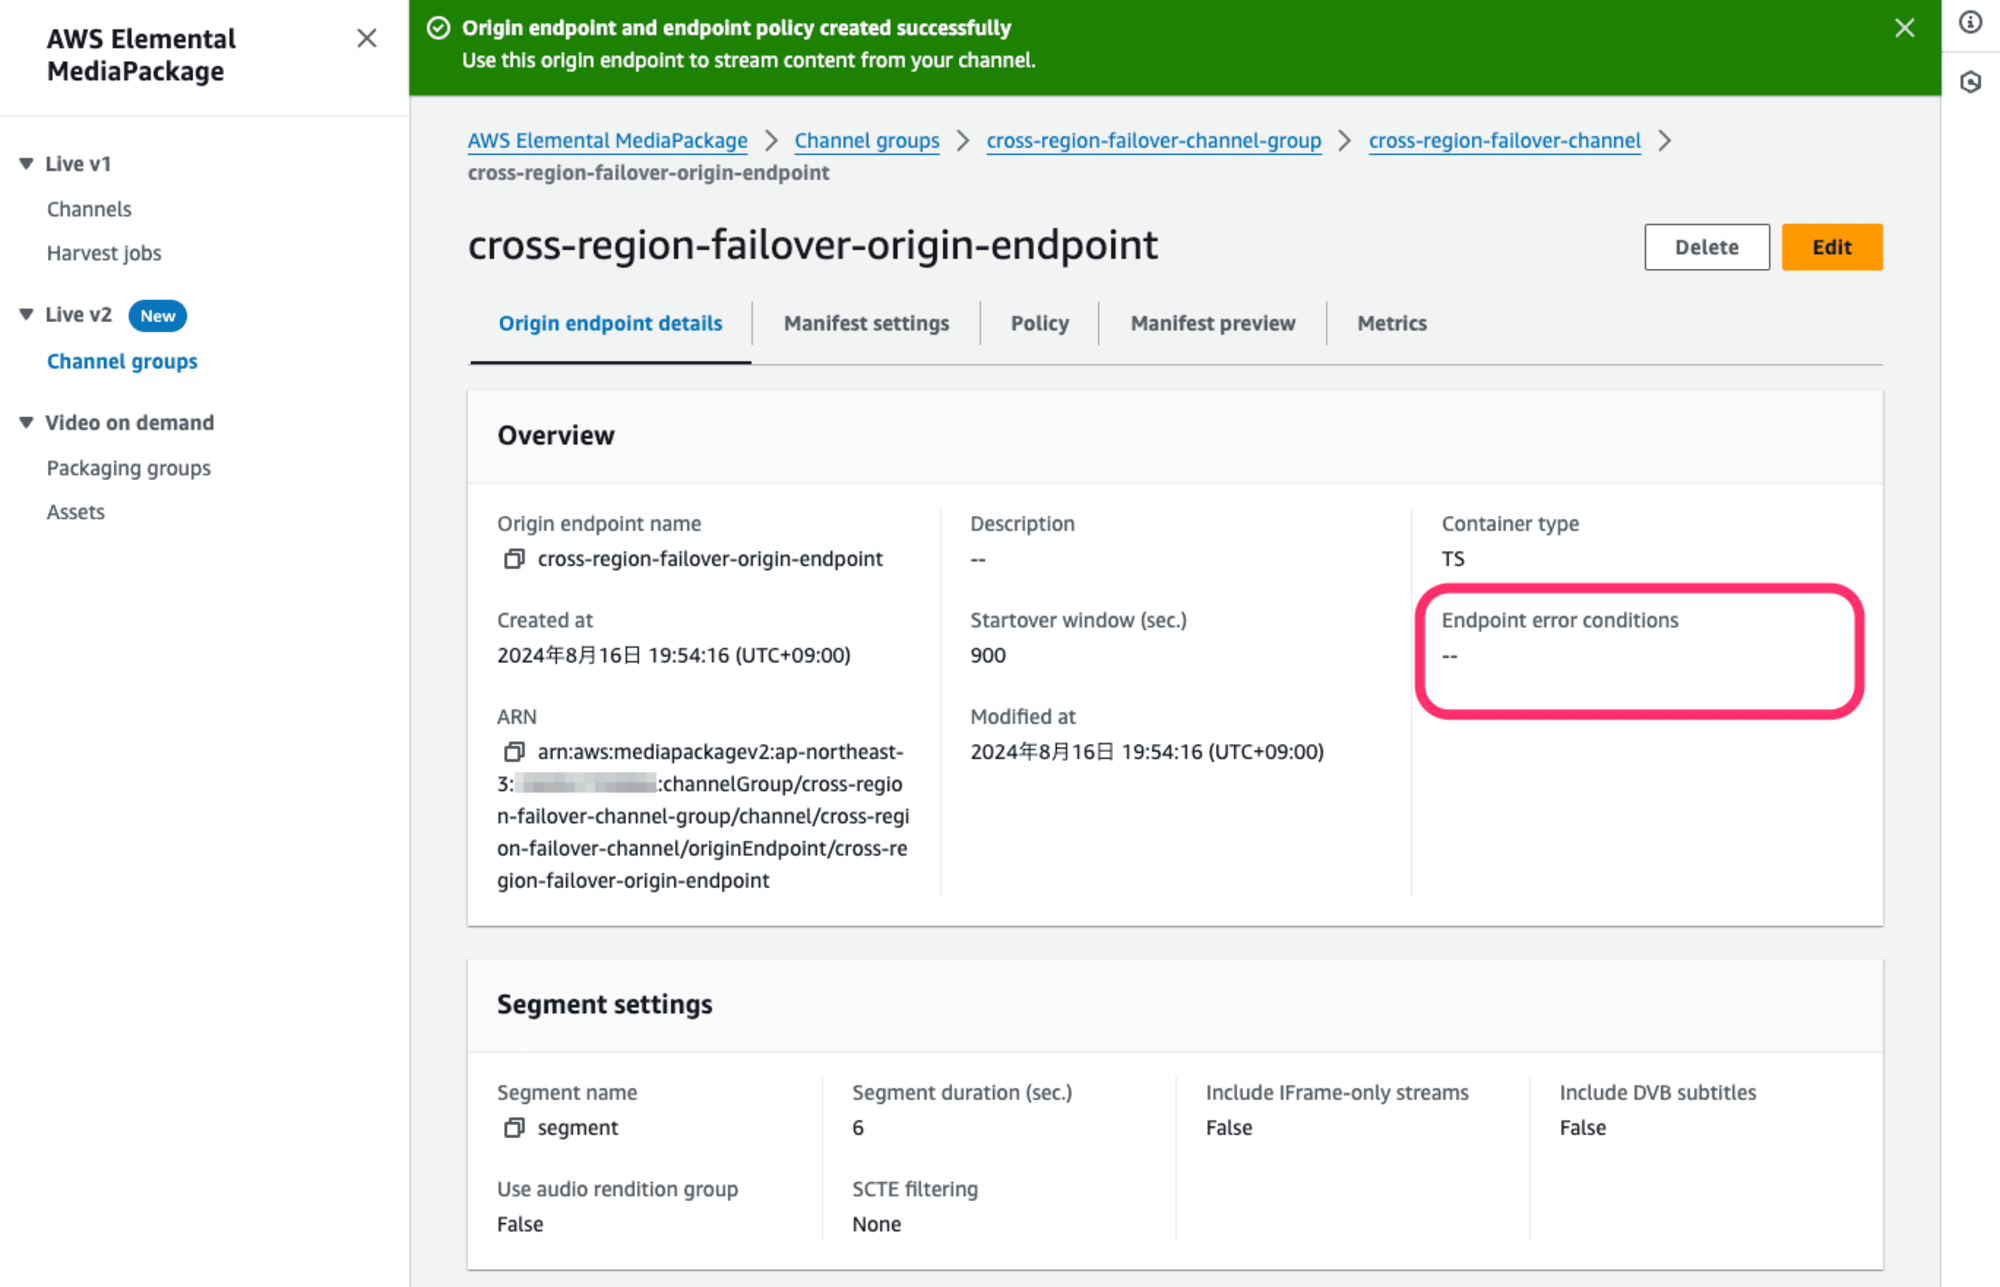Image resolution: width=2000 pixels, height=1287 pixels.
Task: Click the Endpoint error conditions label
Action: (1560, 620)
